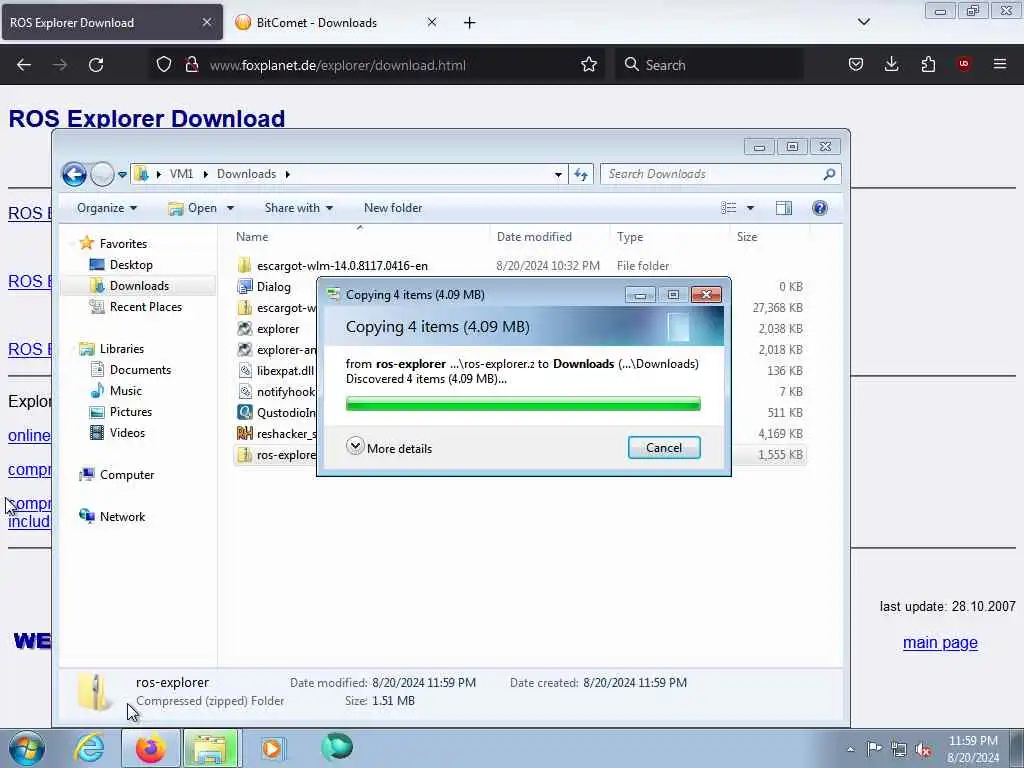Create a New folder
The height and width of the screenshot is (768, 1024).
pos(392,208)
